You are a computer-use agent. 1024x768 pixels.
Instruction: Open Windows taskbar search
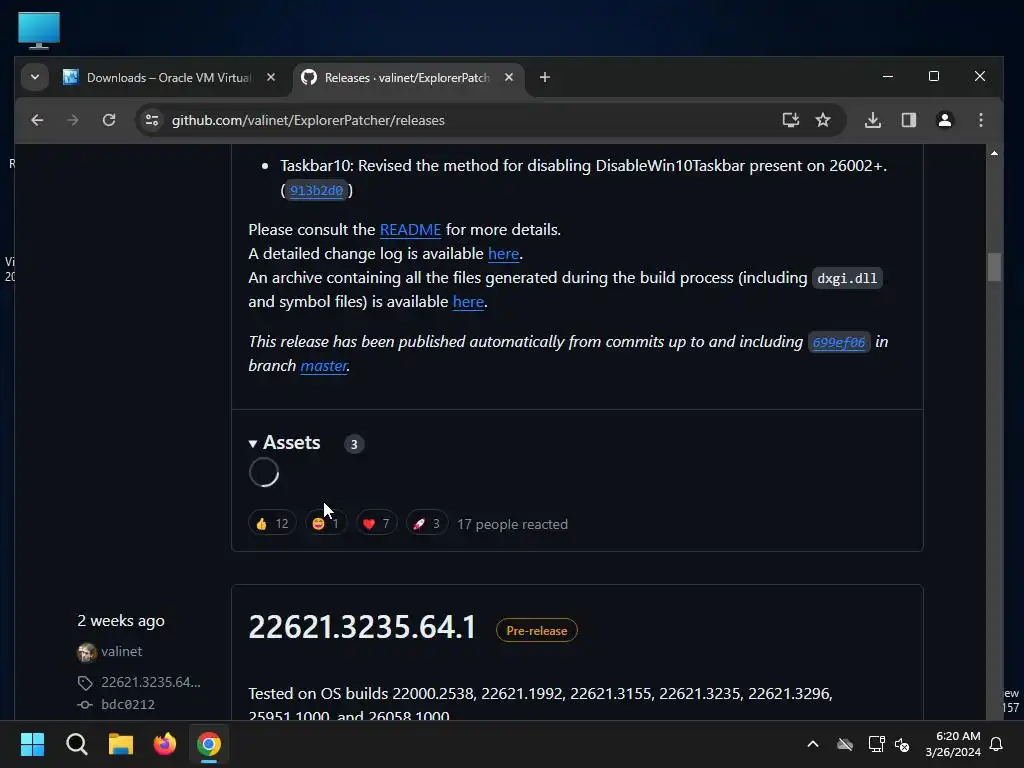pos(76,744)
